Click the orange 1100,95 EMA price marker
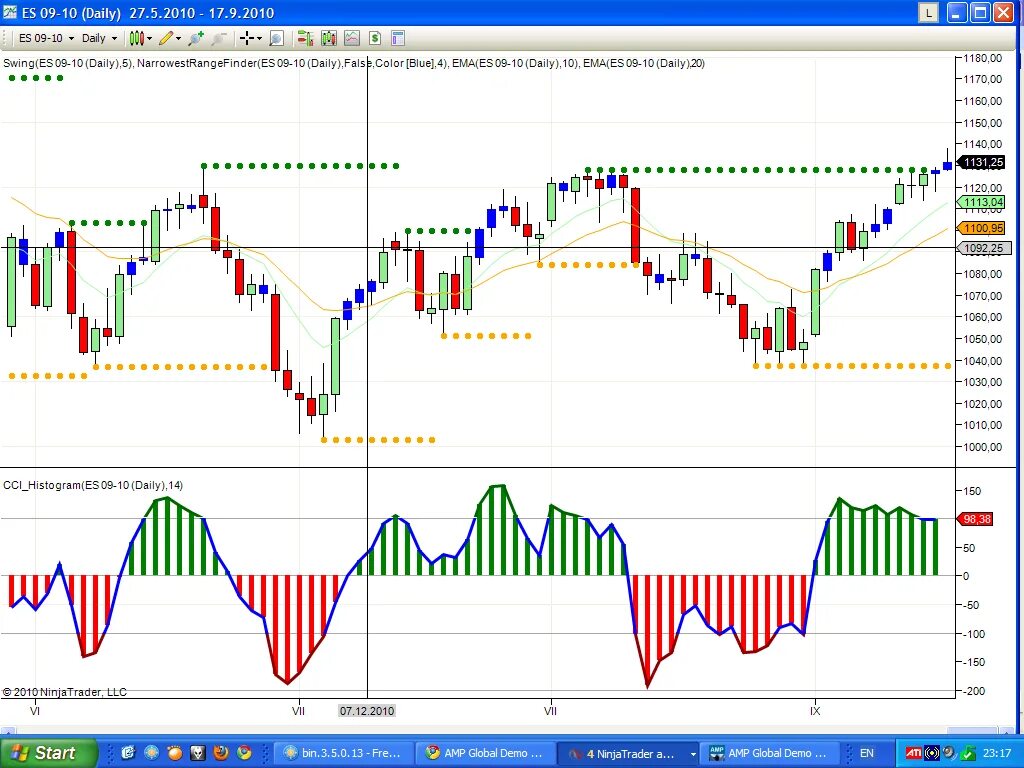The image size is (1024, 768). pos(982,228)
